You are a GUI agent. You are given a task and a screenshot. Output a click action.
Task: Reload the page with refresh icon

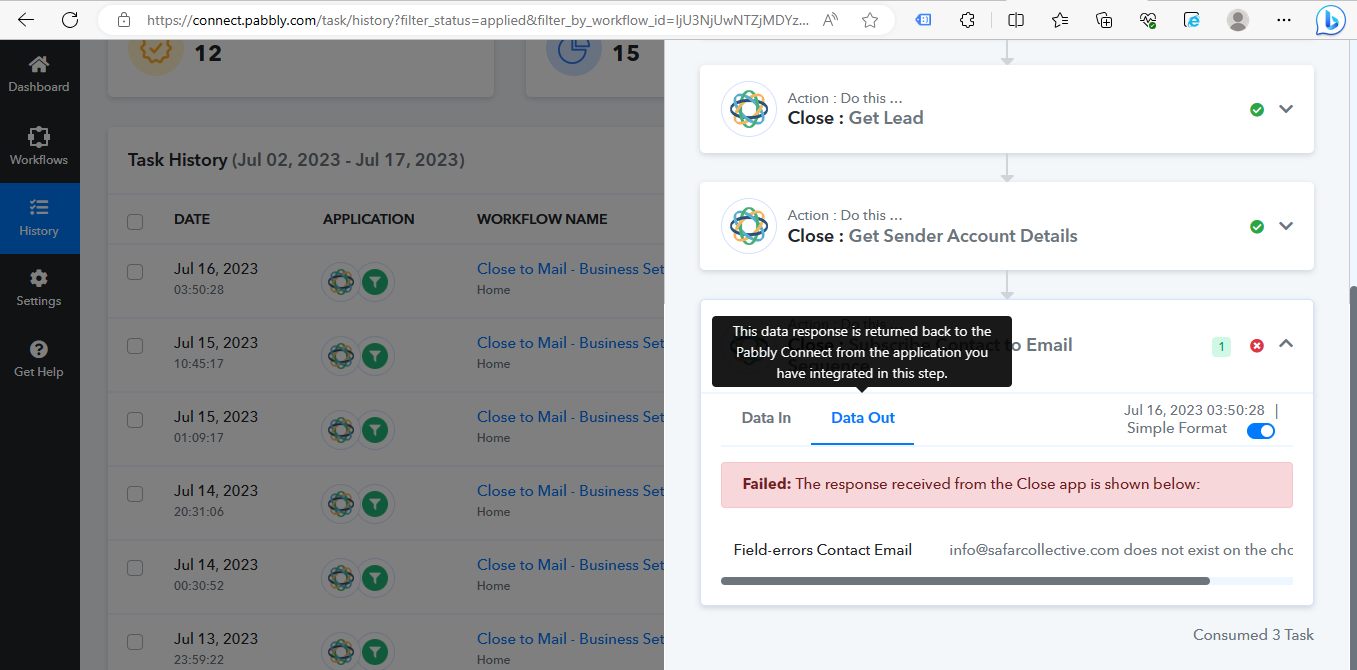point(70,19)
